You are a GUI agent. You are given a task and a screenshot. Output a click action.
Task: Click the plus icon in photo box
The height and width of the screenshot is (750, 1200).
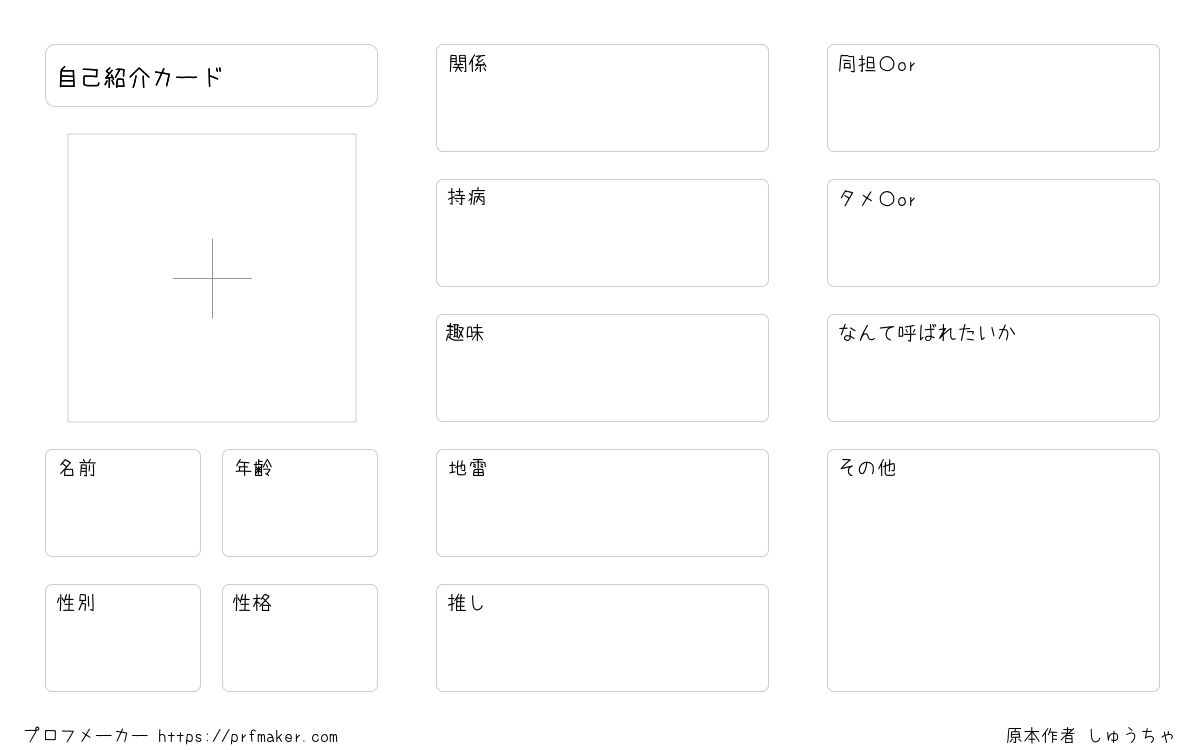tap(212, 278)
